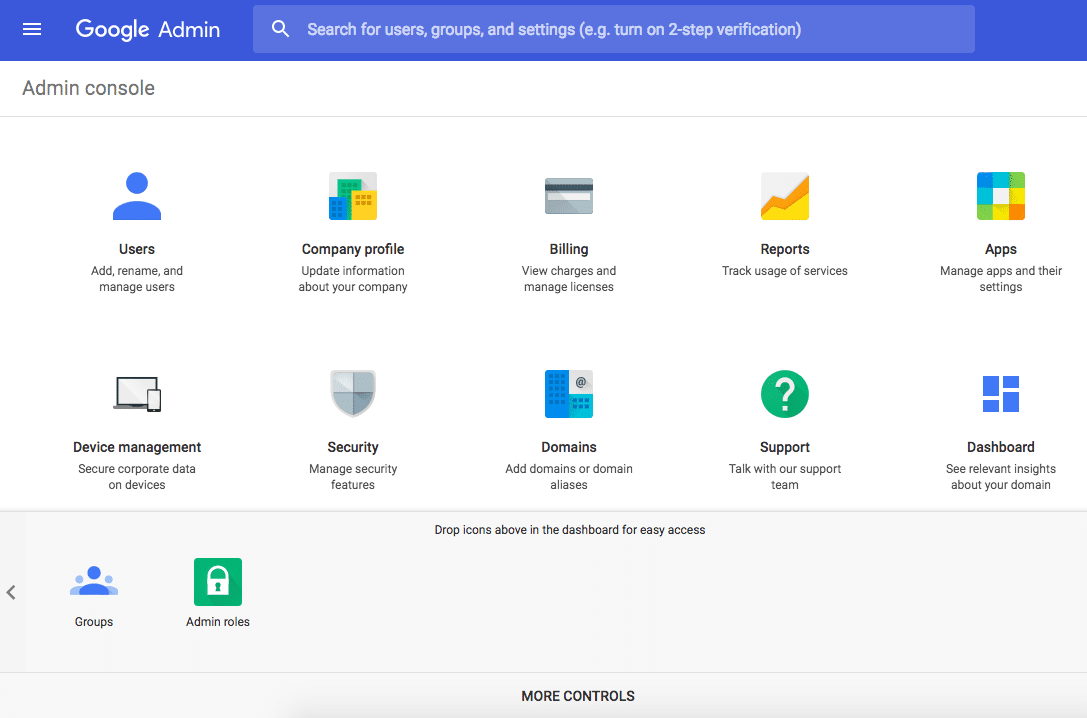Open the 'Talk with our support team' link
Screen dimensions: 1087x718
(785, 476)
